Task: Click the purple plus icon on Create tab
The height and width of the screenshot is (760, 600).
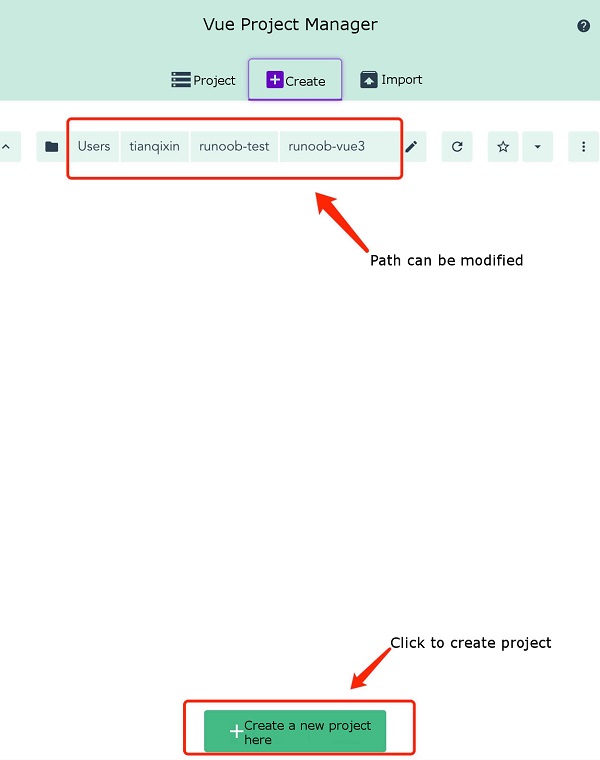Action: point(275,80)
